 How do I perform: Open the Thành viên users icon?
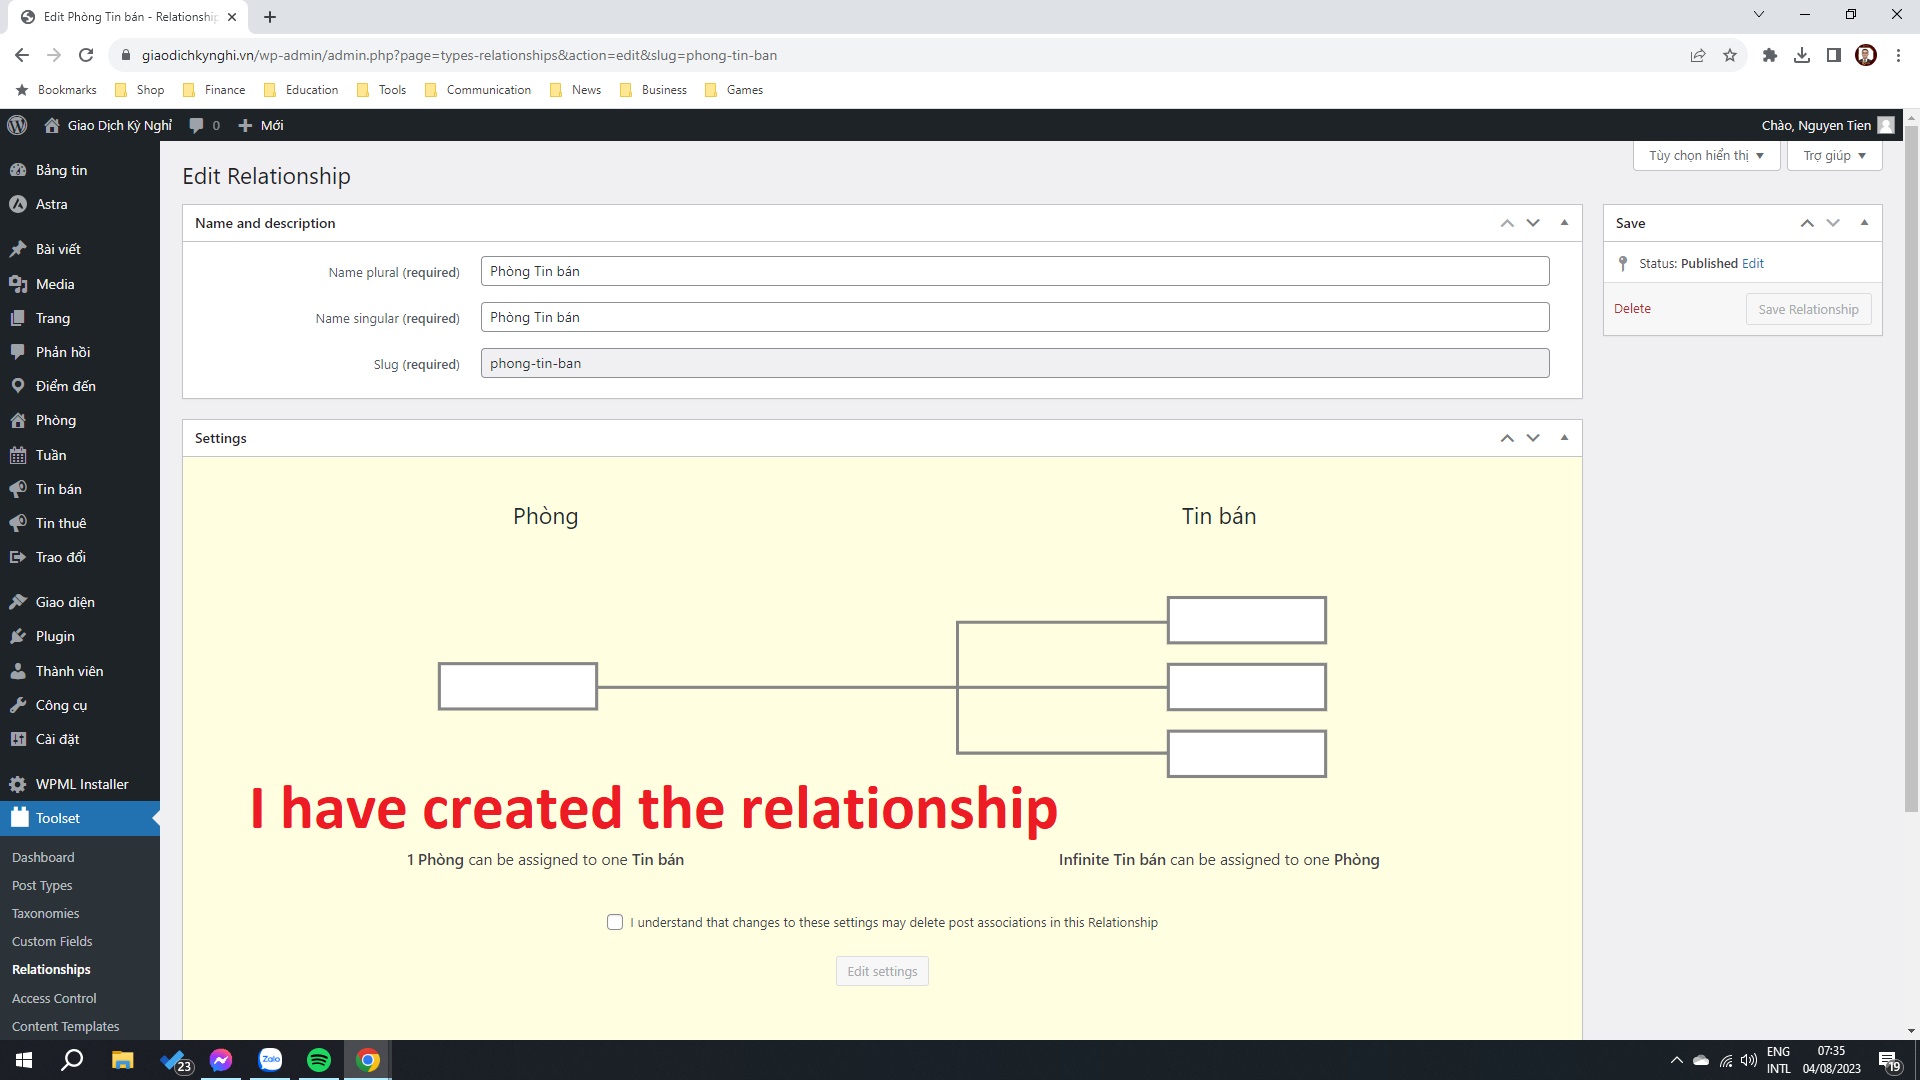(18, 671)
